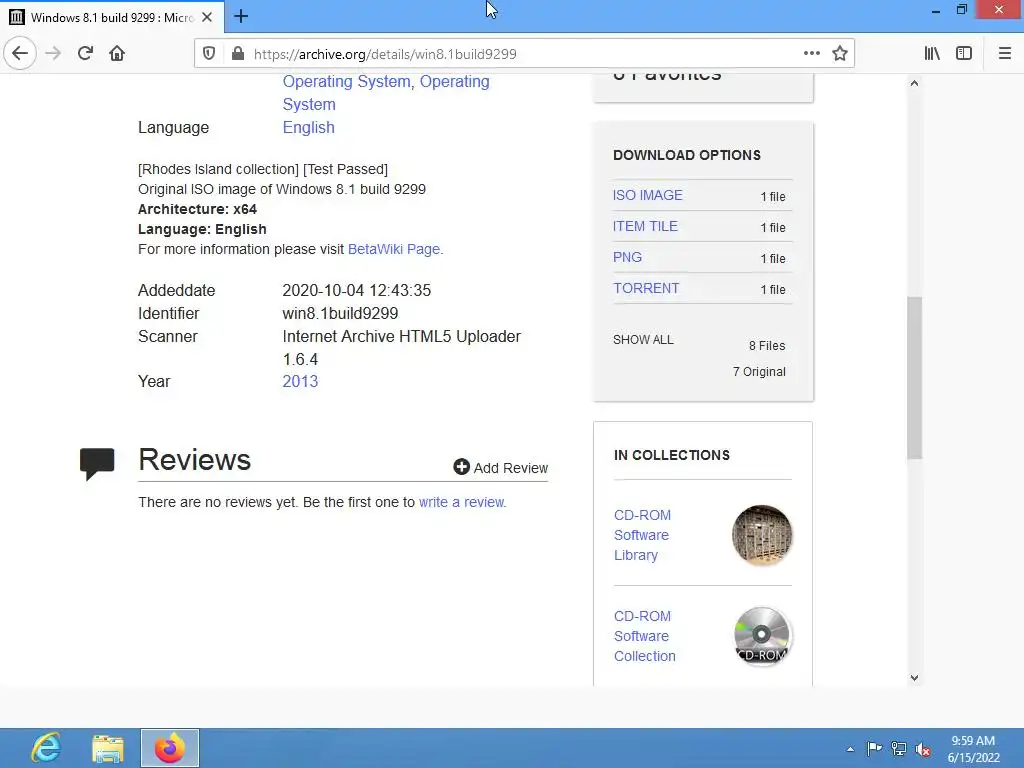1024x768 pixels.
Task: Open the English language link
Action: (308, 127)
